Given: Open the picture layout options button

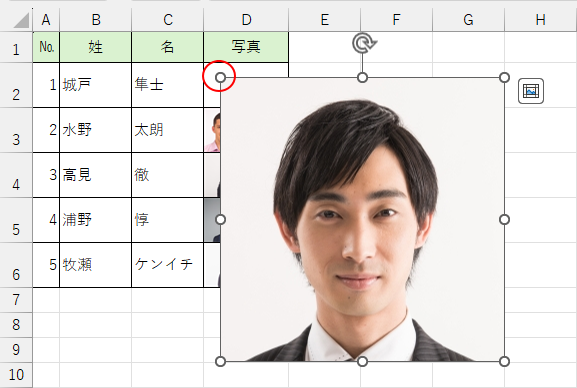Looking at the screenshot, I should tap(531, 91).
